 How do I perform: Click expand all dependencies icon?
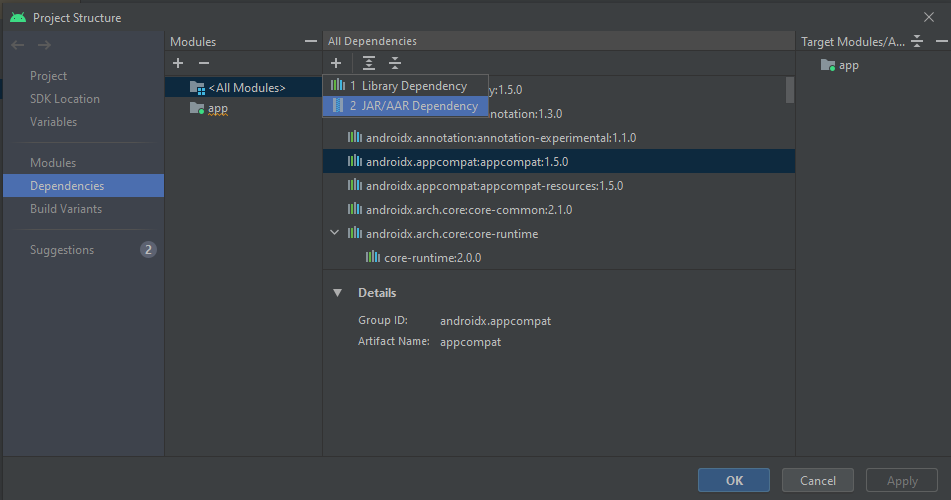(369, 63)
